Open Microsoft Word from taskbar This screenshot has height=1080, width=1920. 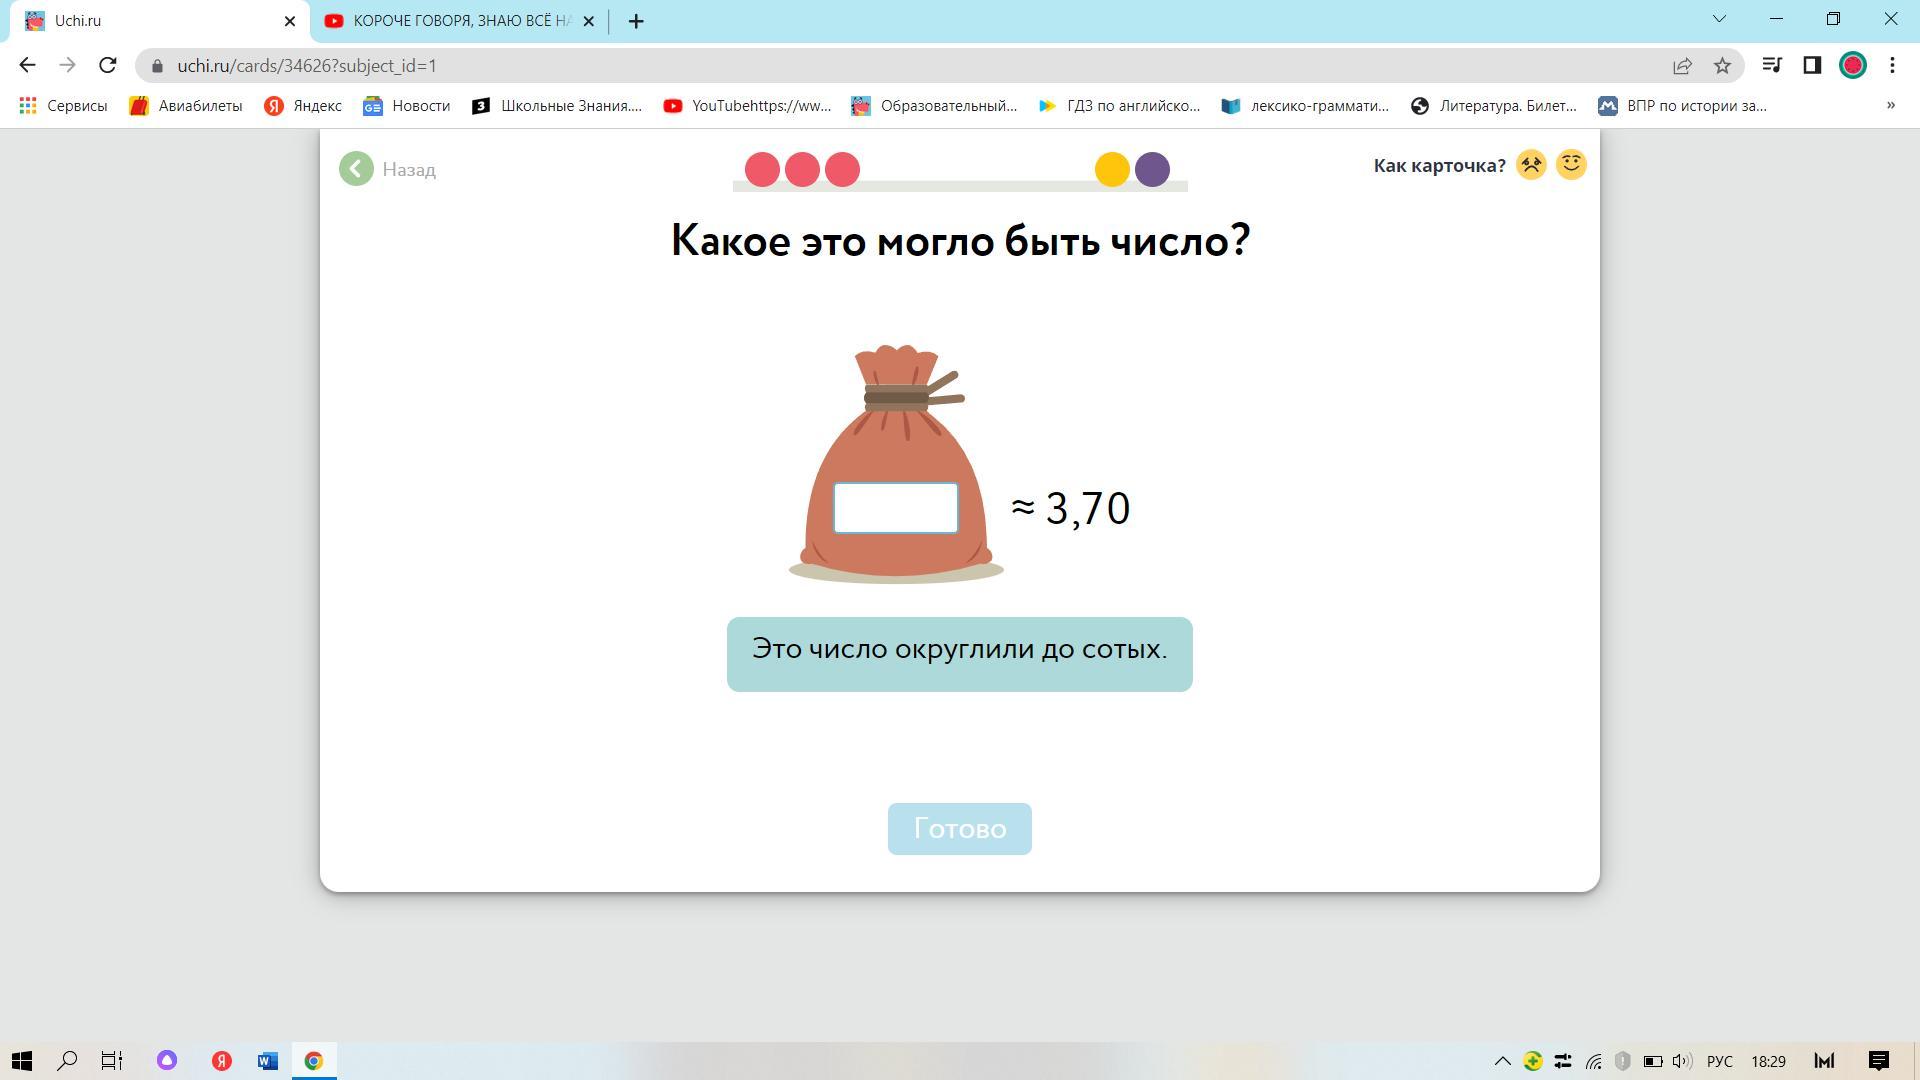[267, 1061]
